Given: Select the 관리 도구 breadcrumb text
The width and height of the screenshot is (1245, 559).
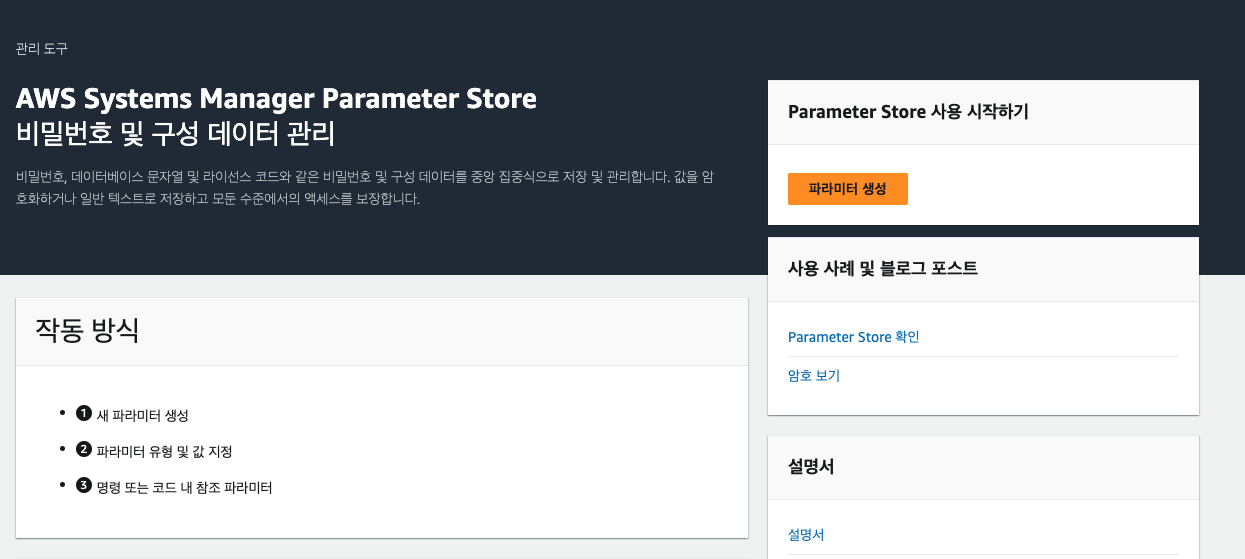Looking at the screenshot, I should [x=42, y=48].
